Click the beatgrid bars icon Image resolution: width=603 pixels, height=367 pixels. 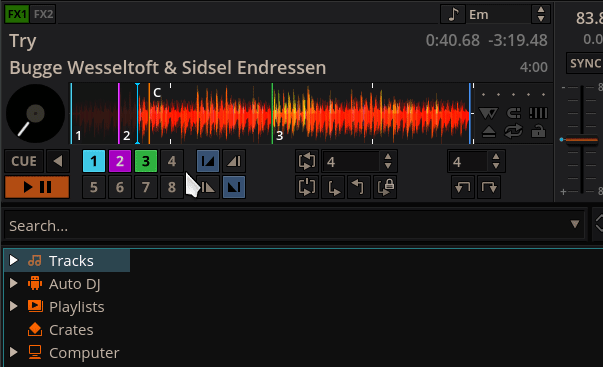pyautogui.click(x=538, y=113)
